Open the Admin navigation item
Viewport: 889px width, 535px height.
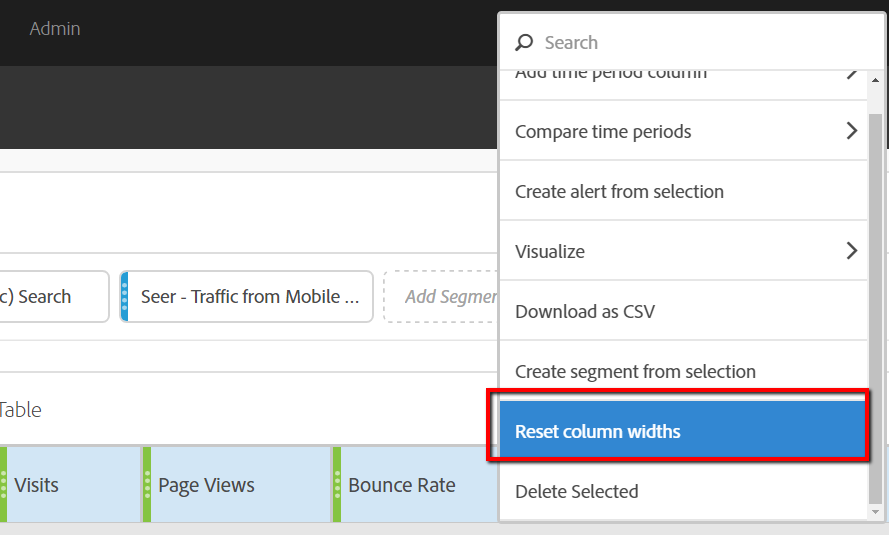tap(55, 29)
